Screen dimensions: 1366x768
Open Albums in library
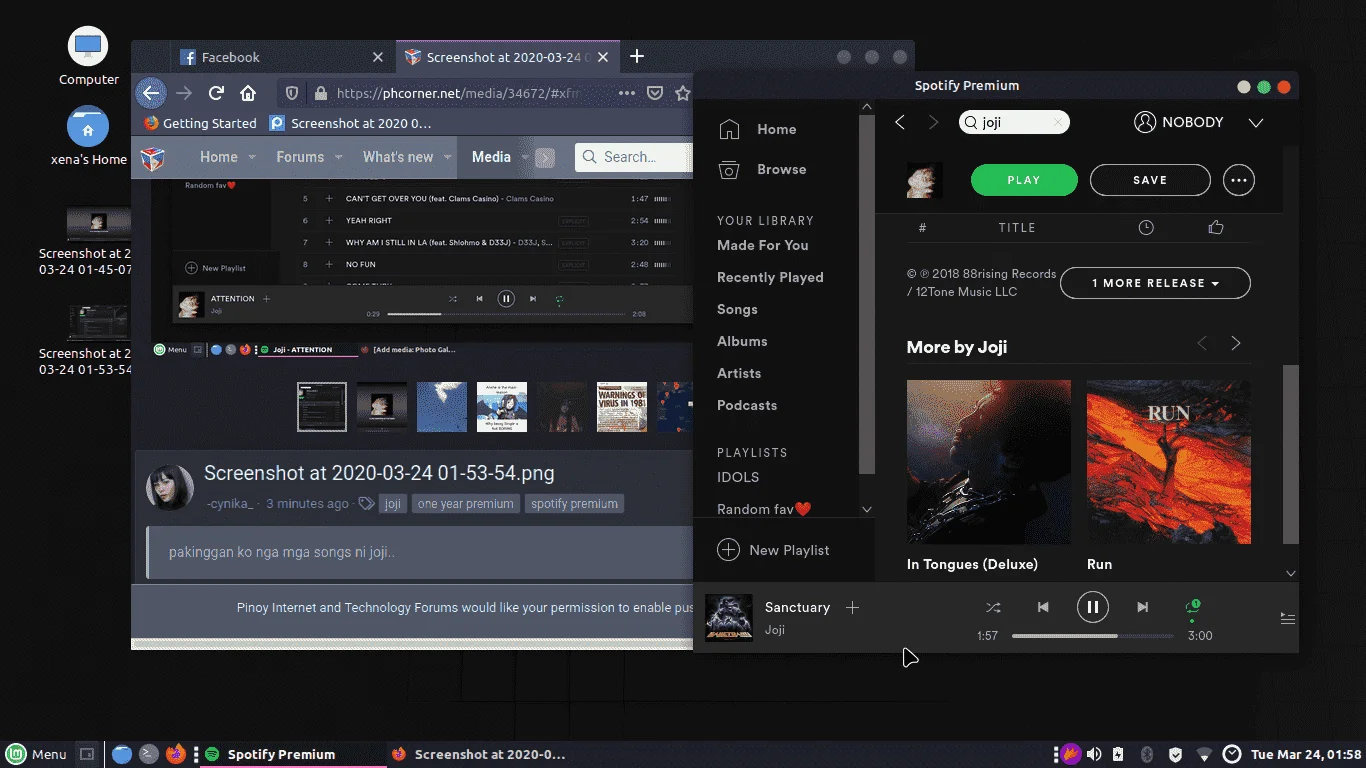tap(742, 341)
